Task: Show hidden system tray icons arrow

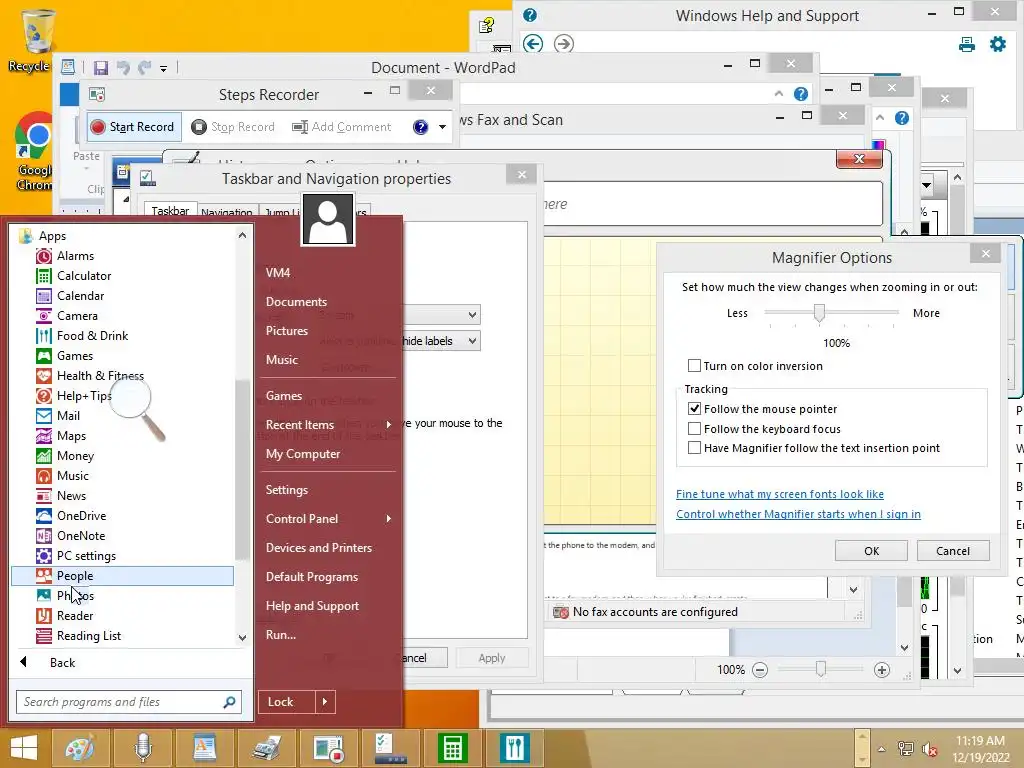Action: click(x=881, y=749)
